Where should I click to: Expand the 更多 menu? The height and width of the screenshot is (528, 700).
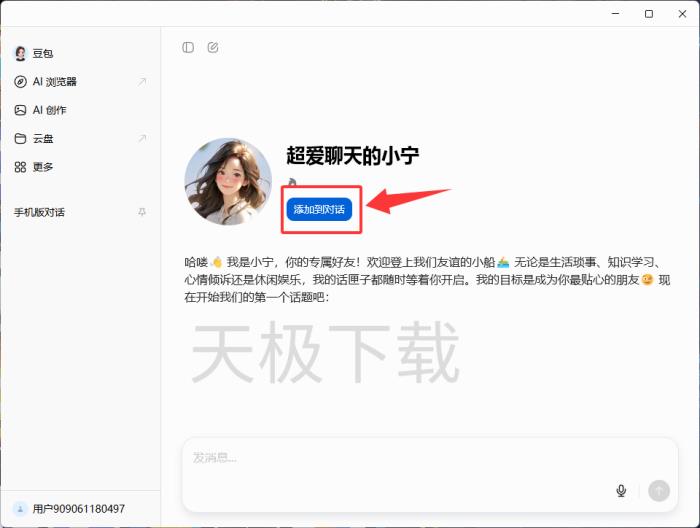pos(42,167)
